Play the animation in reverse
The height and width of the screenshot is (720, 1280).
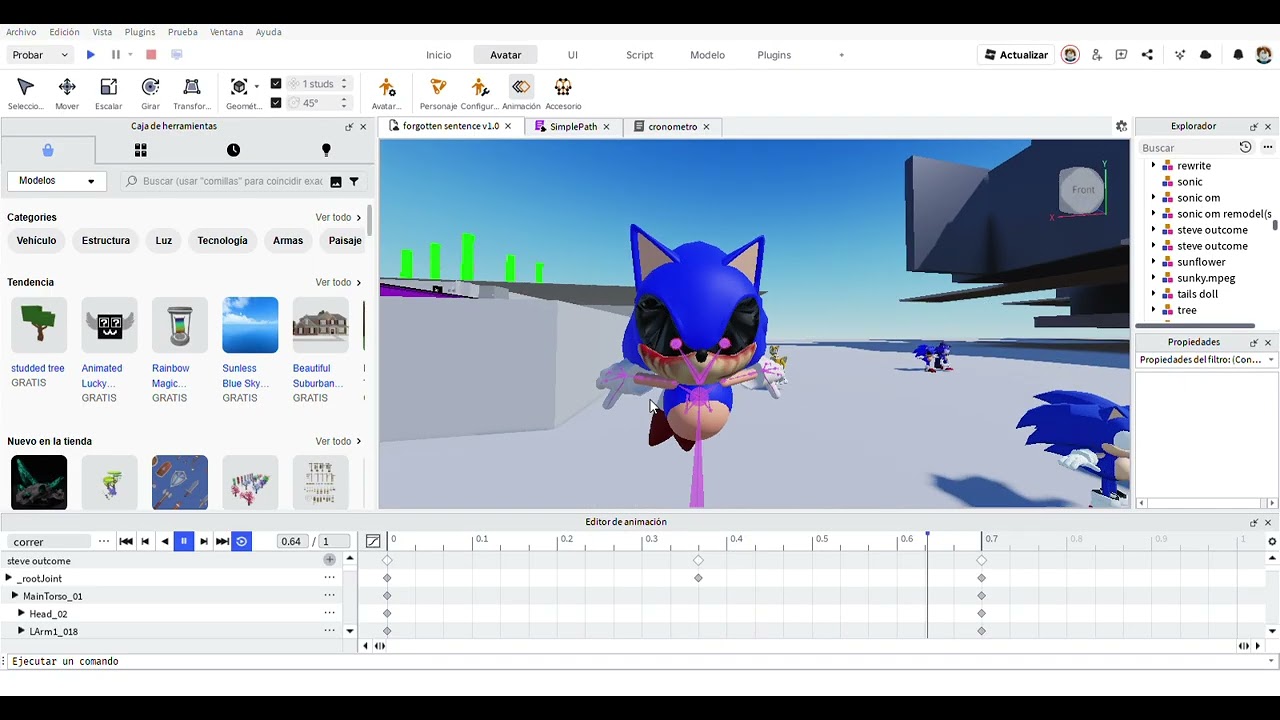pos(165,541)
